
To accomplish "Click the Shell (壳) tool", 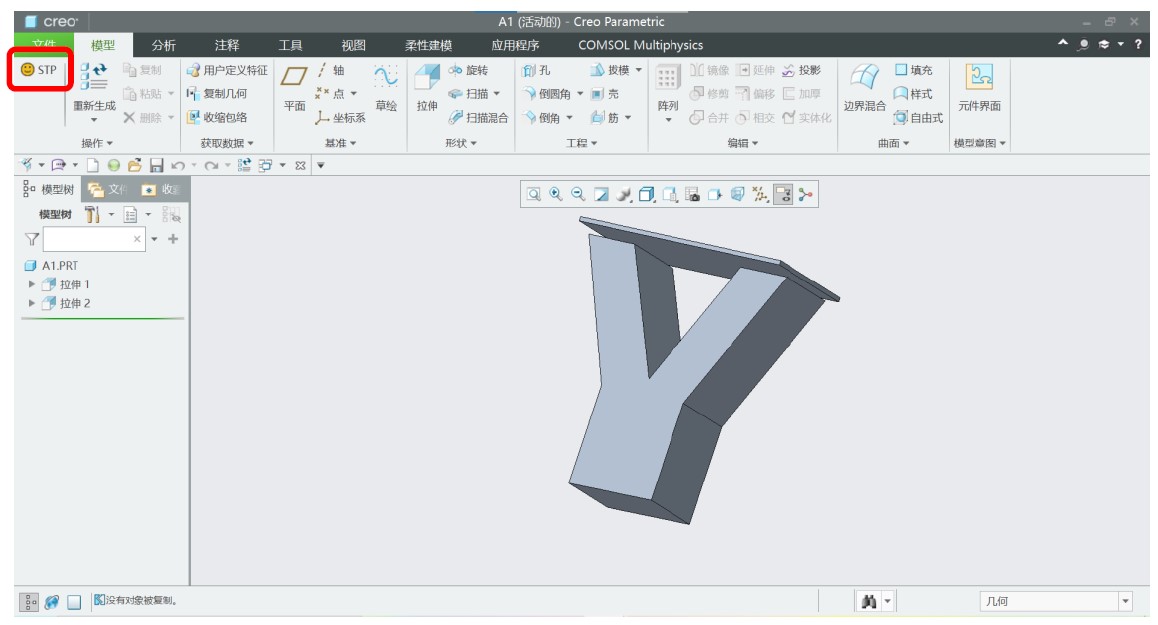I will 605,94.
